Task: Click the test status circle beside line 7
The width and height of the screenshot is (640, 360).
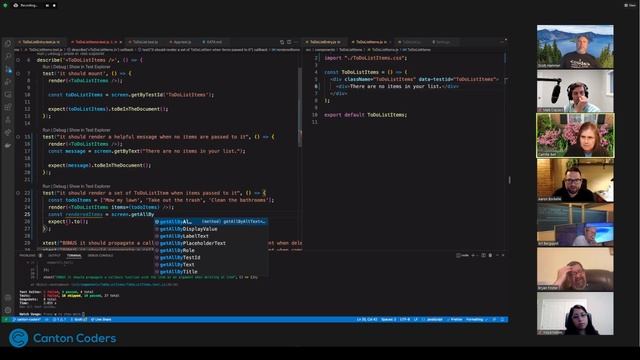Action: (18, 73)
